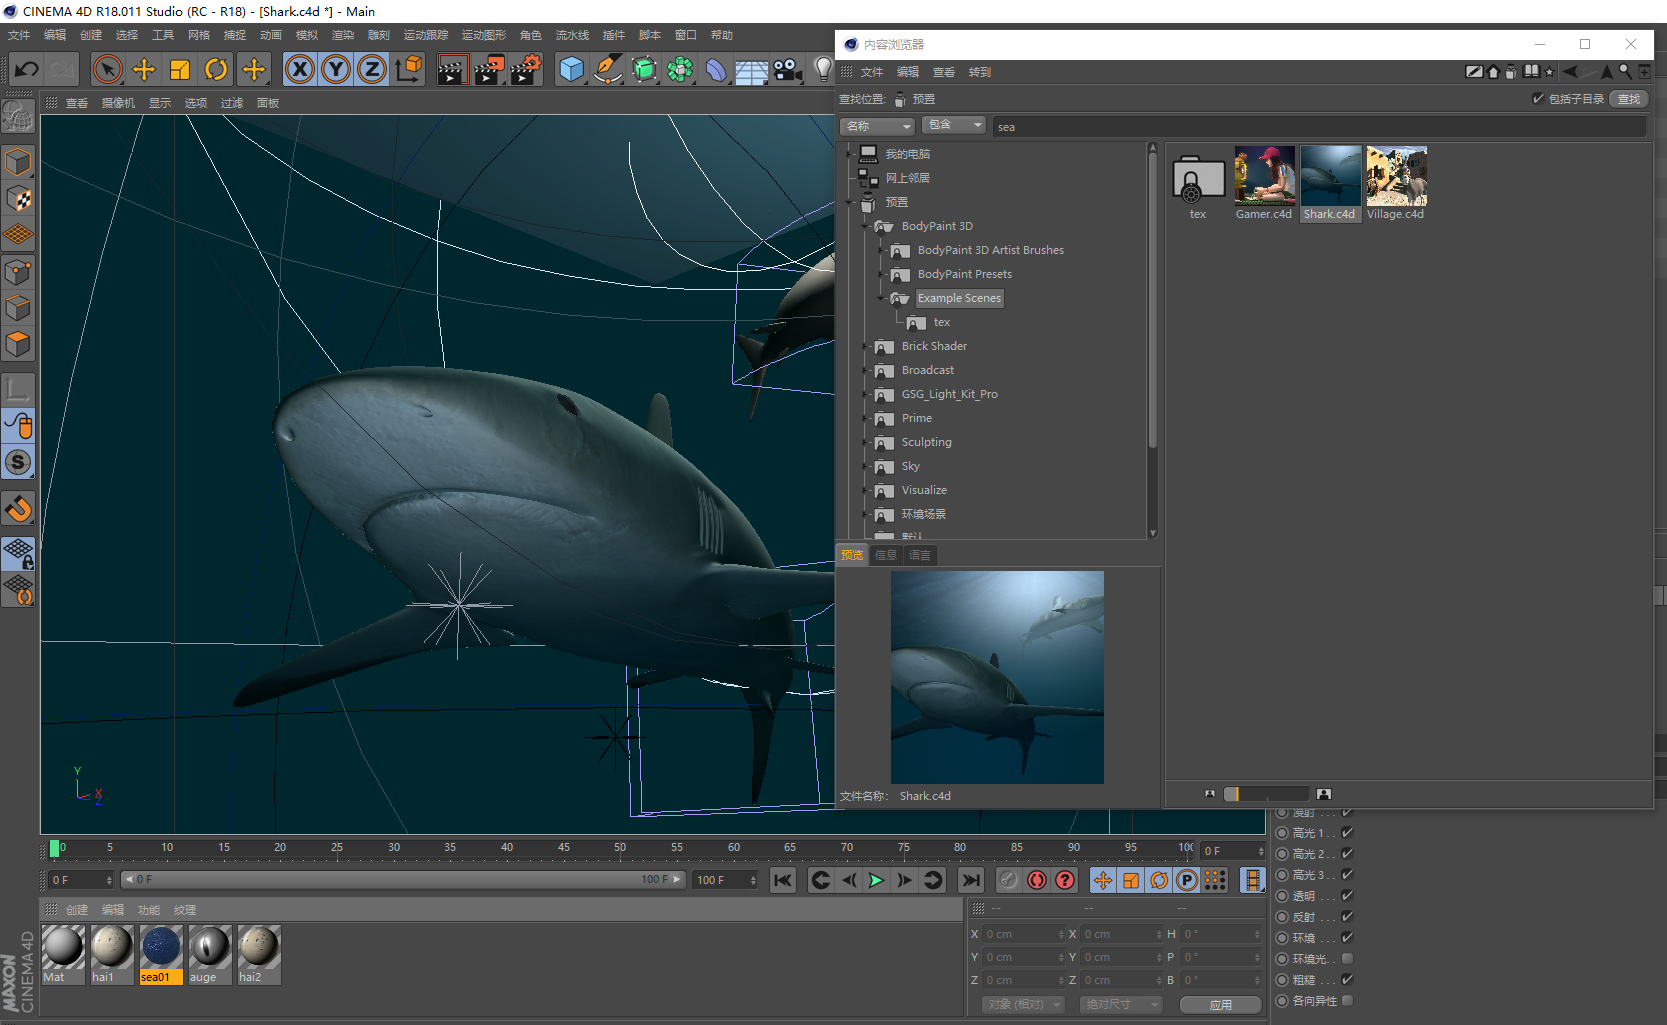1667x1025 pixels.
Task: Open the Spline Pen tool
Action: coord(607,69)
